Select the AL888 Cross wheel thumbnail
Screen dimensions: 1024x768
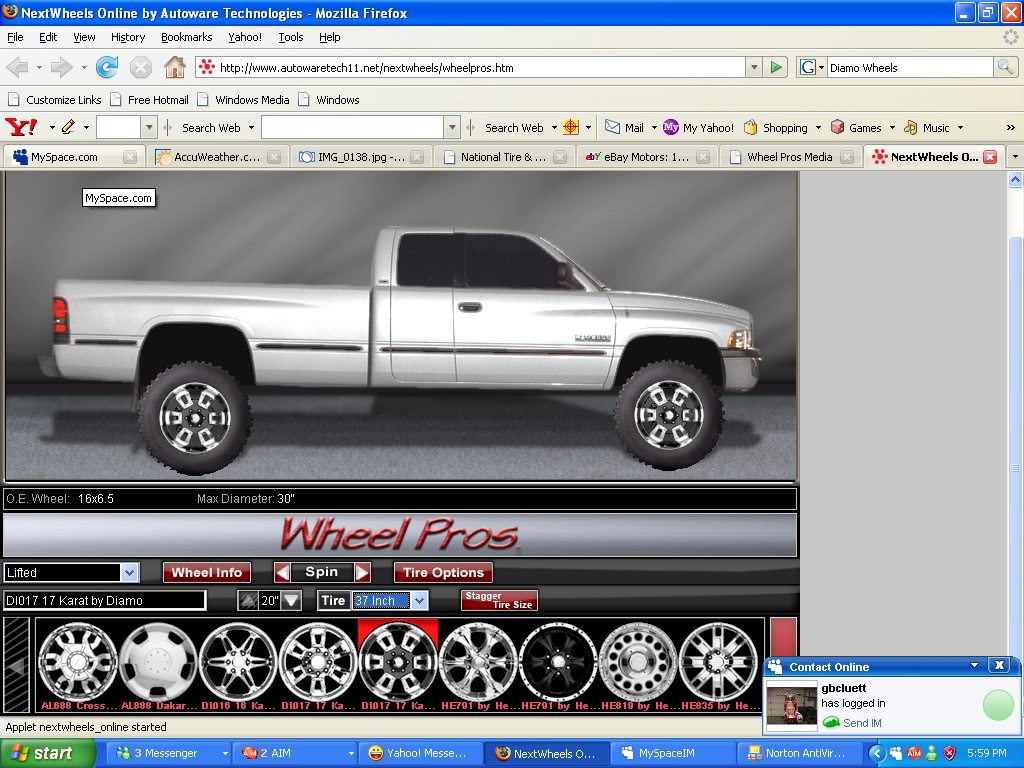78,662
